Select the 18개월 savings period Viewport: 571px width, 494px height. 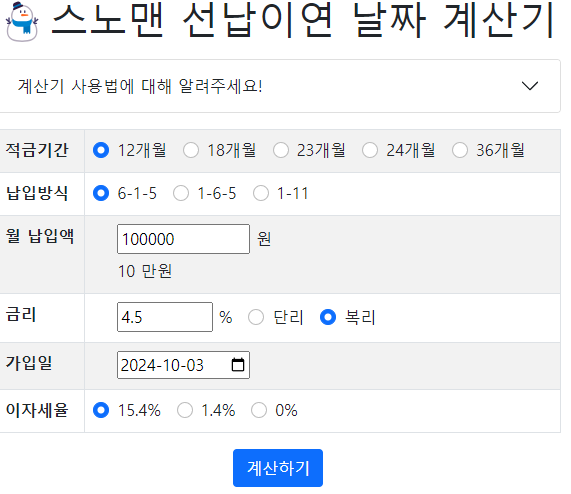pyautogui.click(x=191, y=150)
